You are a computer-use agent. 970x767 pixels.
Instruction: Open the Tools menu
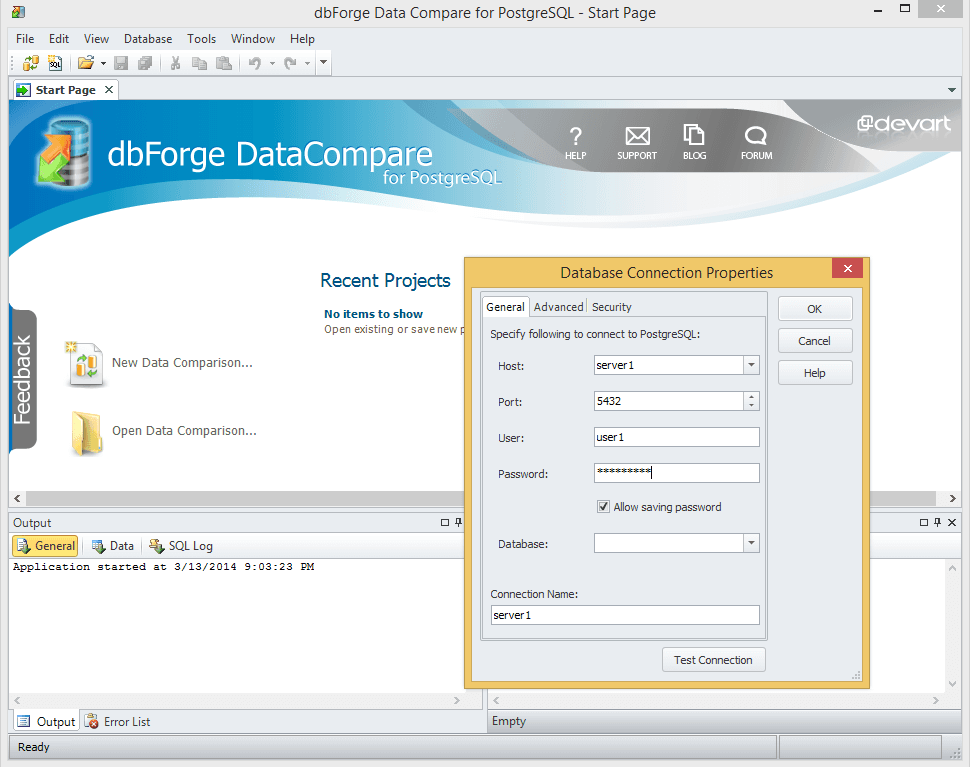[202, 38]
